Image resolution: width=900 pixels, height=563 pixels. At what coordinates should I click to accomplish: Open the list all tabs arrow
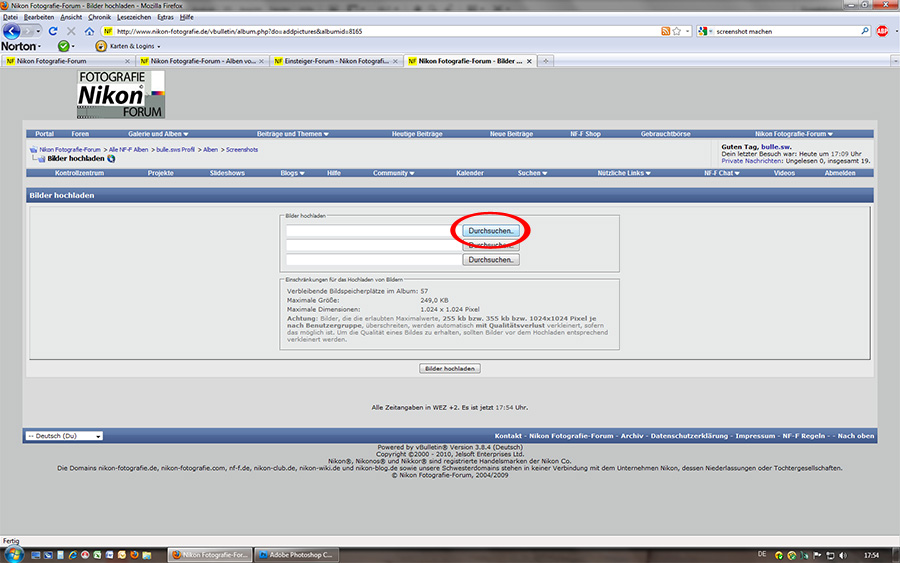click(x=895, y=61)
